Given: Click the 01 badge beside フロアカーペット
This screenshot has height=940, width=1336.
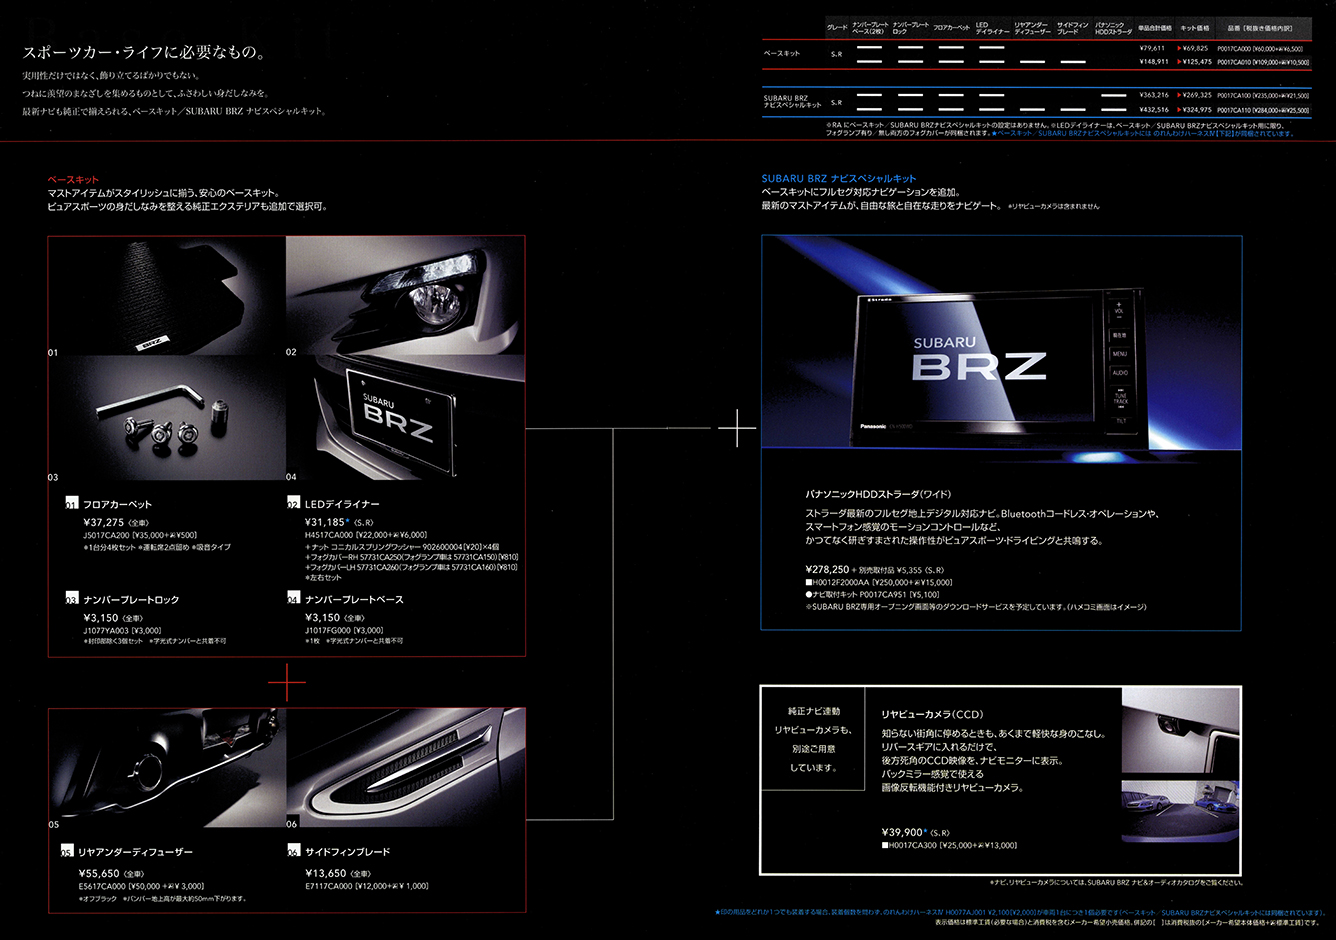Looking at the screenshot, I should click(x=71, y=504).
